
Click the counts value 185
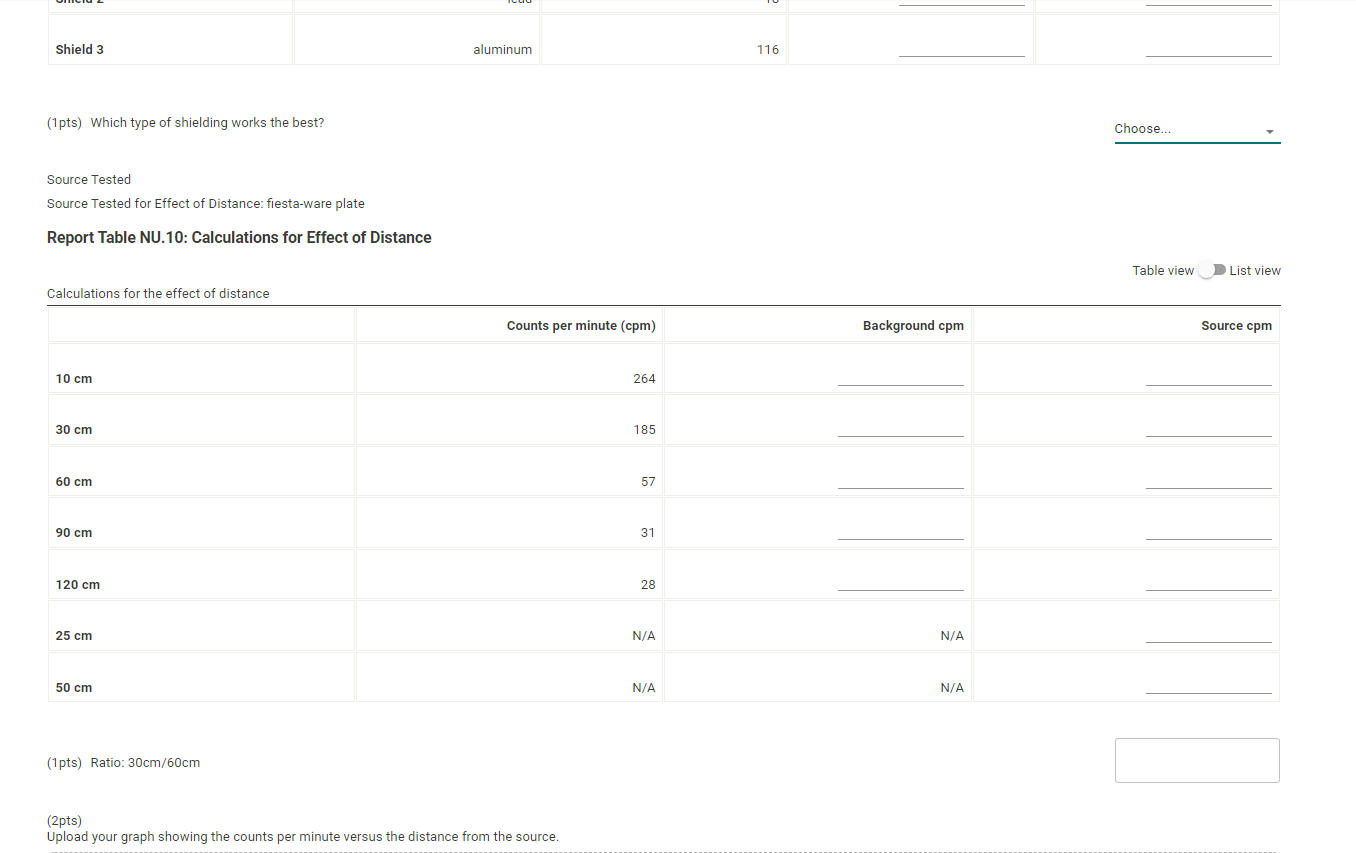644,430
